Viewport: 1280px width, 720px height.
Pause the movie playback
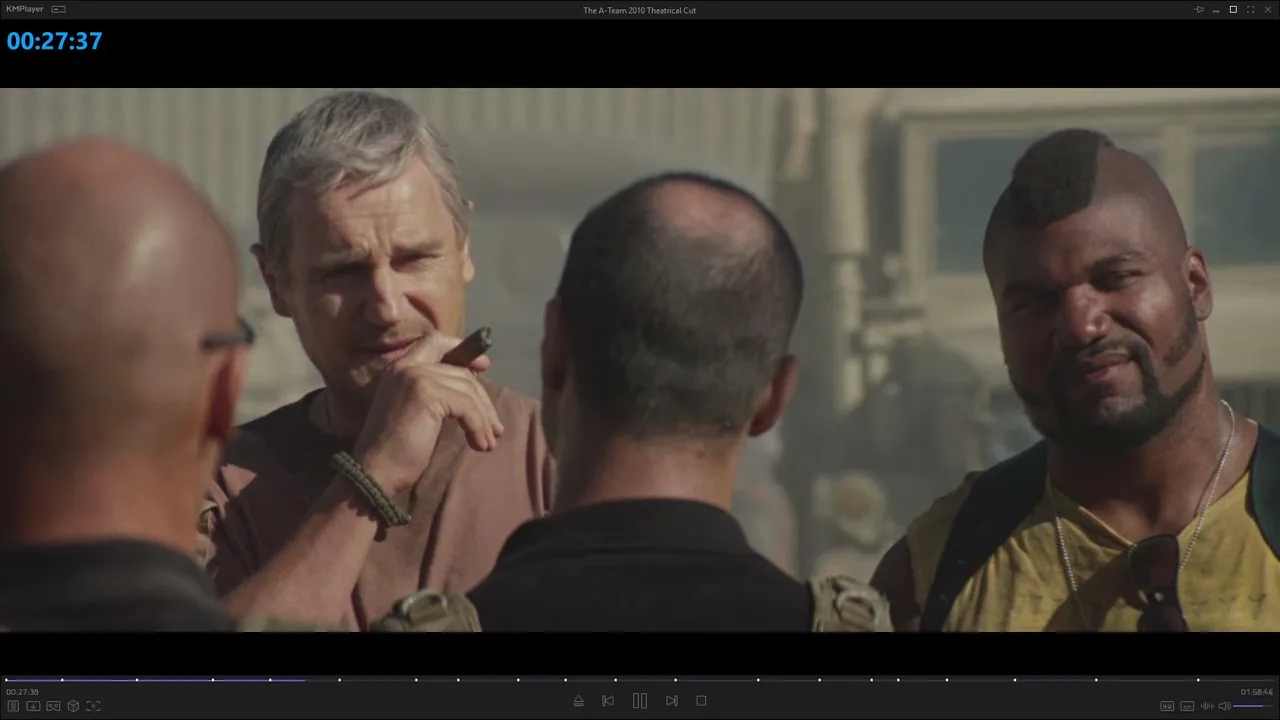pyautogui.click(x=640, y=701)
